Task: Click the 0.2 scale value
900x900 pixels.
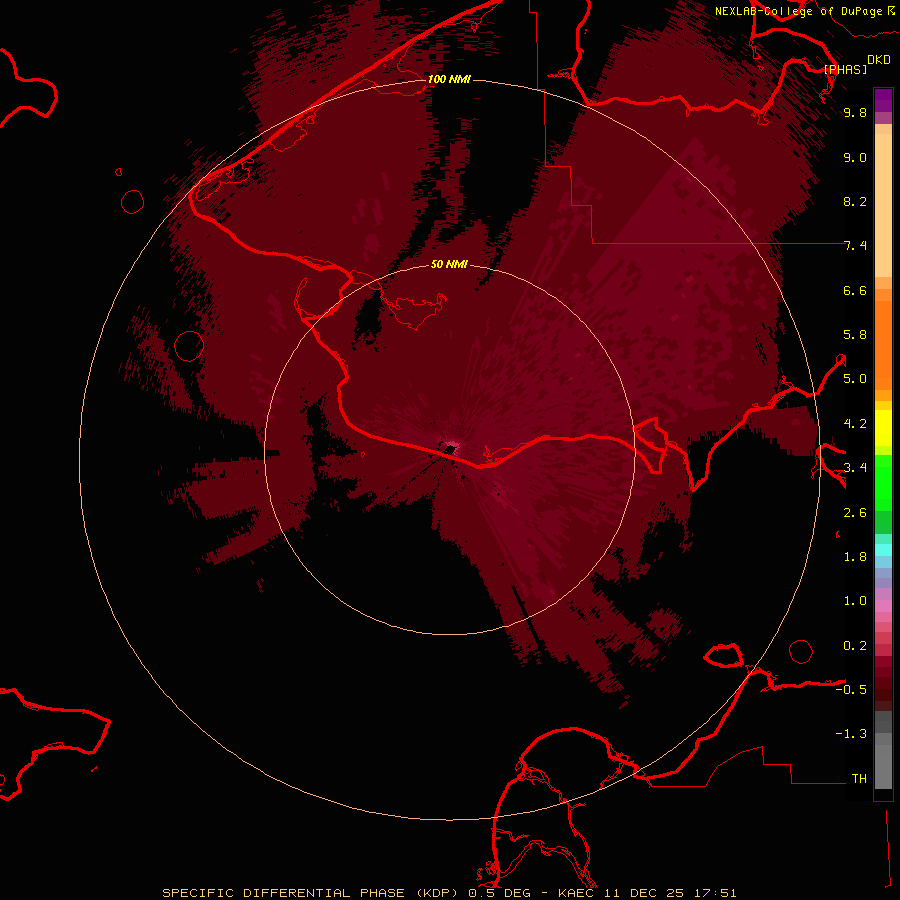Action: coord(855,646)
